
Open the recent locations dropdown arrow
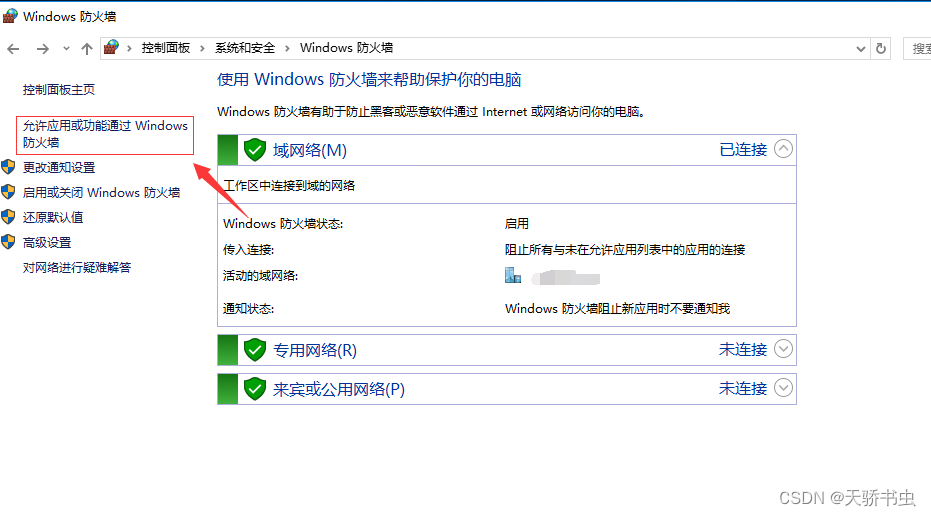point(66,49)
